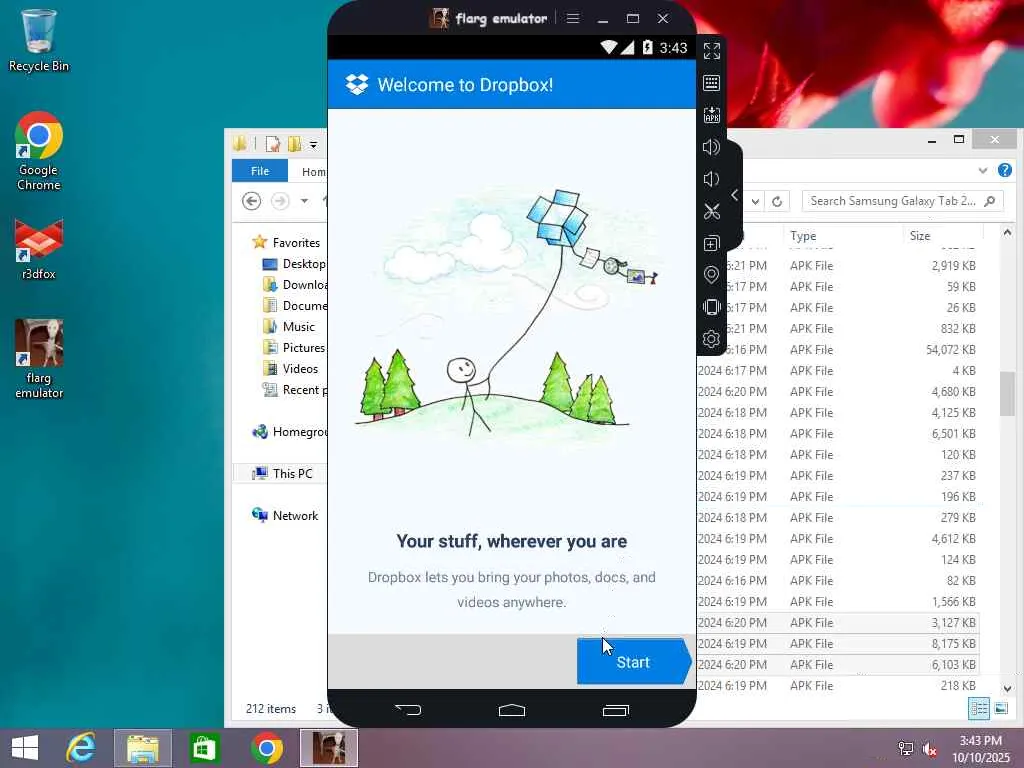Click the Explorer refresh button
The height and width of the screenshot is (768, 1024).
click(777, 201)
